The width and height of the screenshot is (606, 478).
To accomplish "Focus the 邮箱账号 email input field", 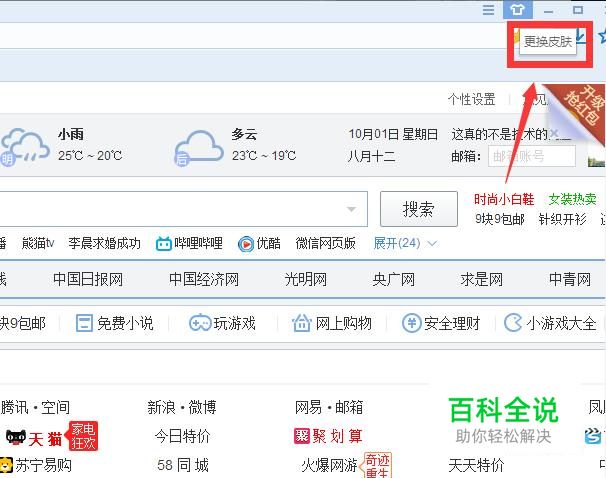I will point(532,156).
